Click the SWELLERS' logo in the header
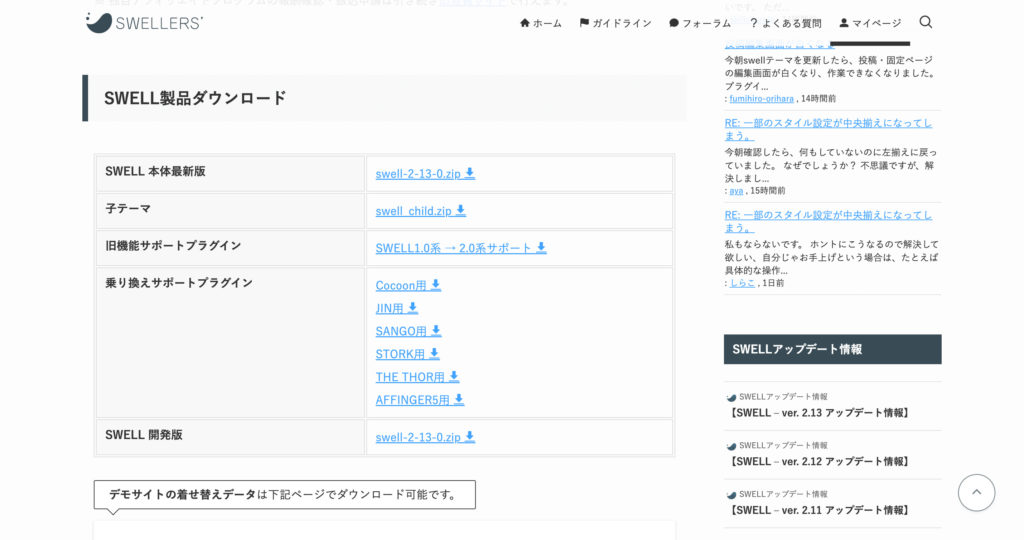 coord(144,22)
